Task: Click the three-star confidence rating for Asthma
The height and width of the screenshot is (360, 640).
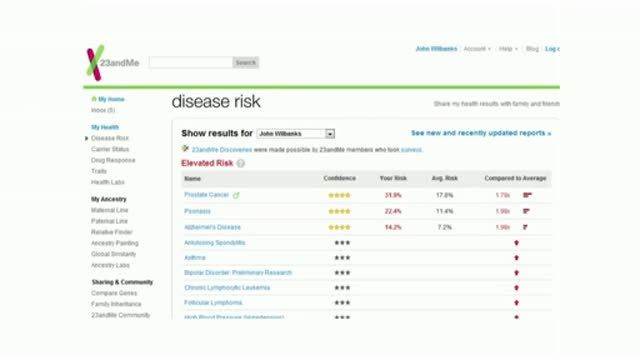Action: (x=342, y=258)
